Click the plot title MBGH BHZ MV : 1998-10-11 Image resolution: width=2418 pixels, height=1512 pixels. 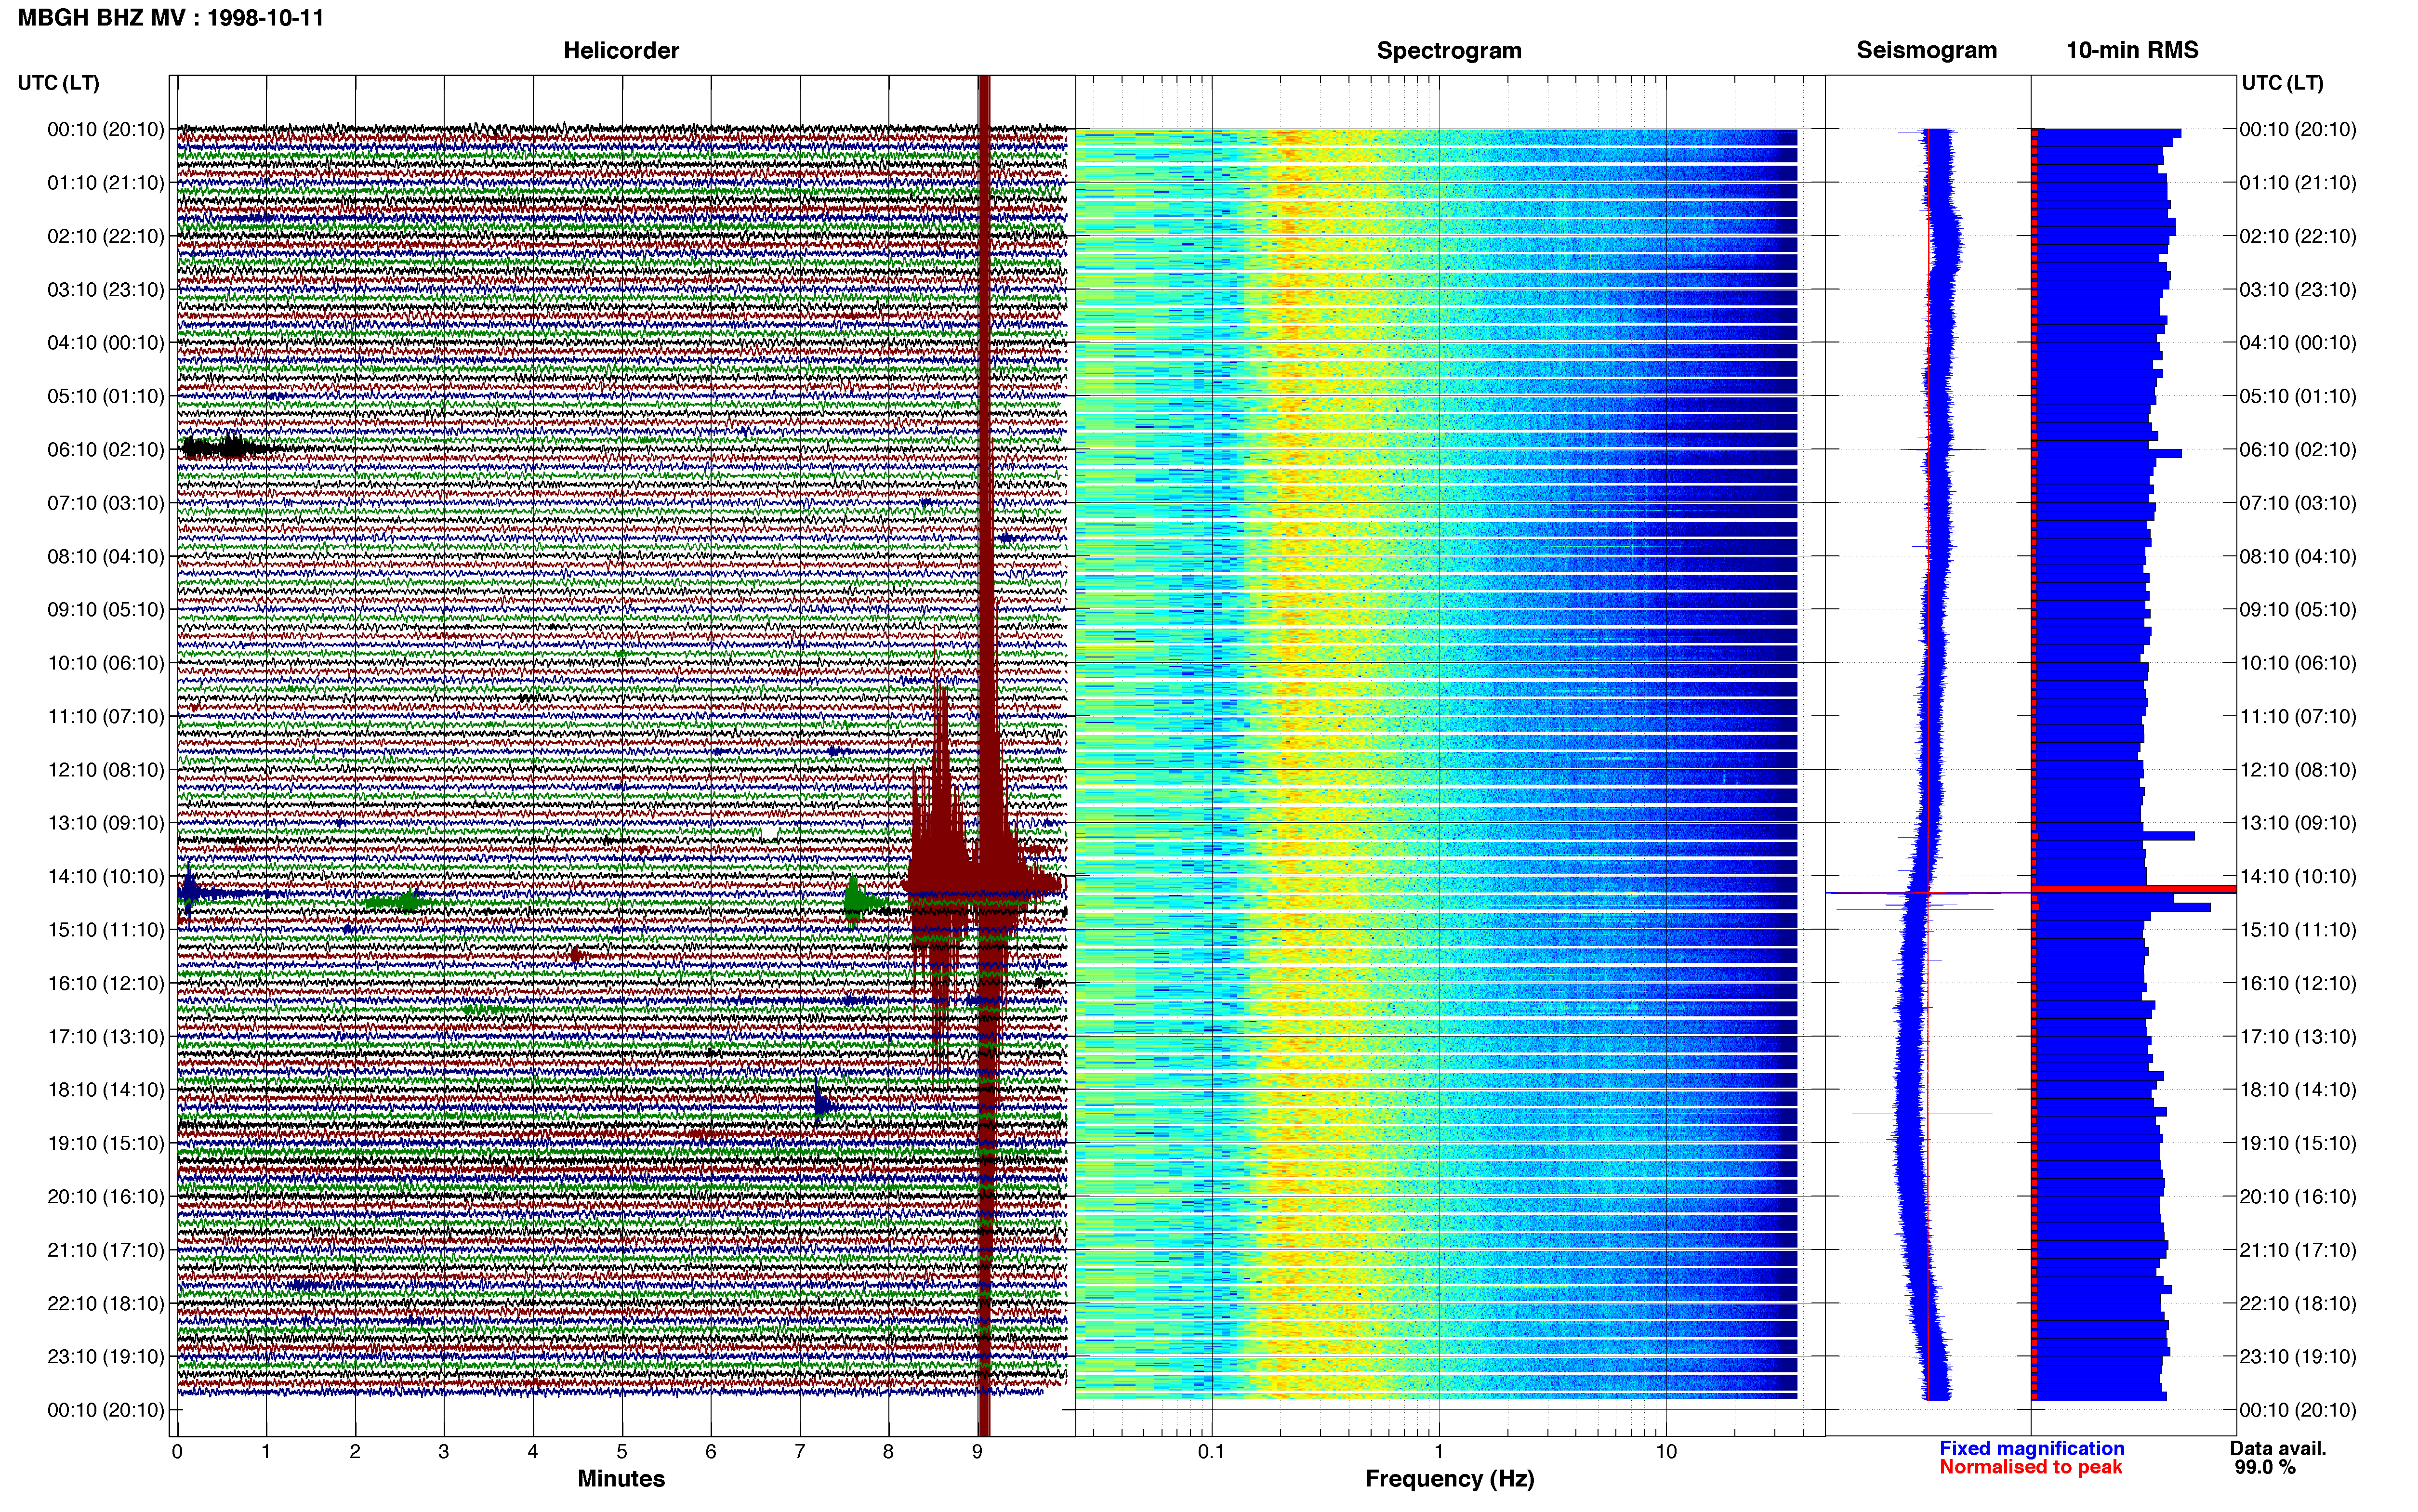[171, 17]
